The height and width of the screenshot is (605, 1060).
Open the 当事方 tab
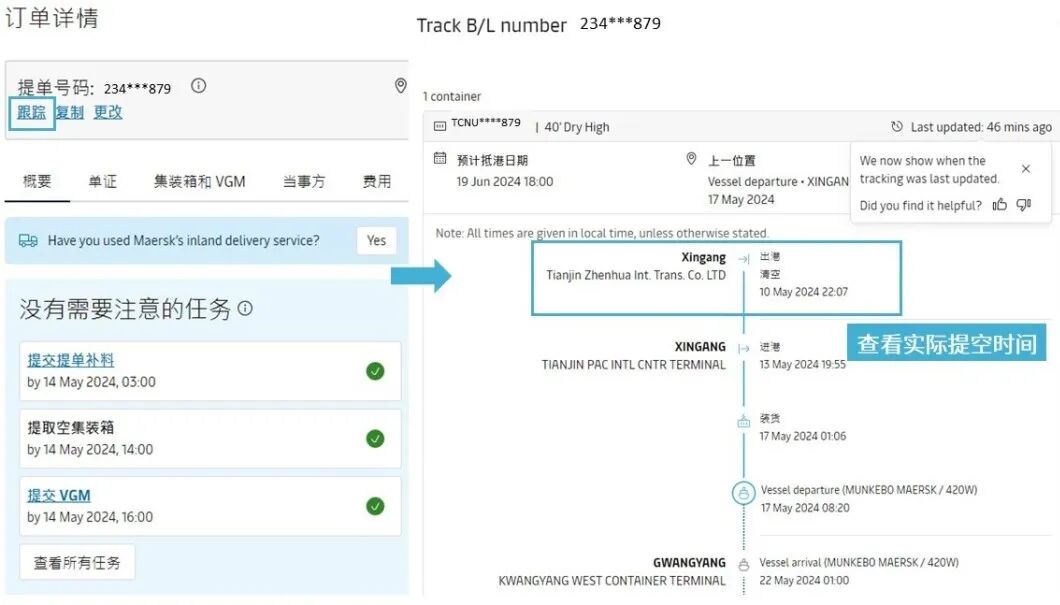[304, 181]
